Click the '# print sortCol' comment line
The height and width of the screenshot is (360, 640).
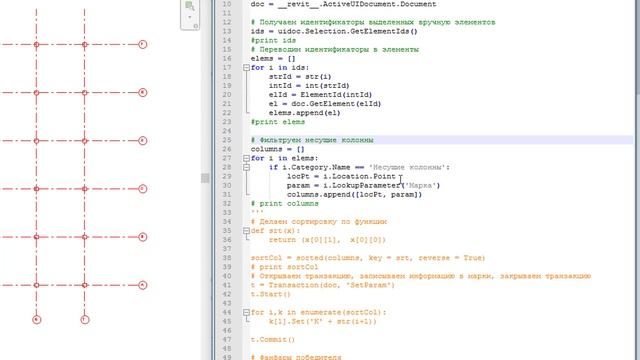pyautogui.click(x=284, y=267)
